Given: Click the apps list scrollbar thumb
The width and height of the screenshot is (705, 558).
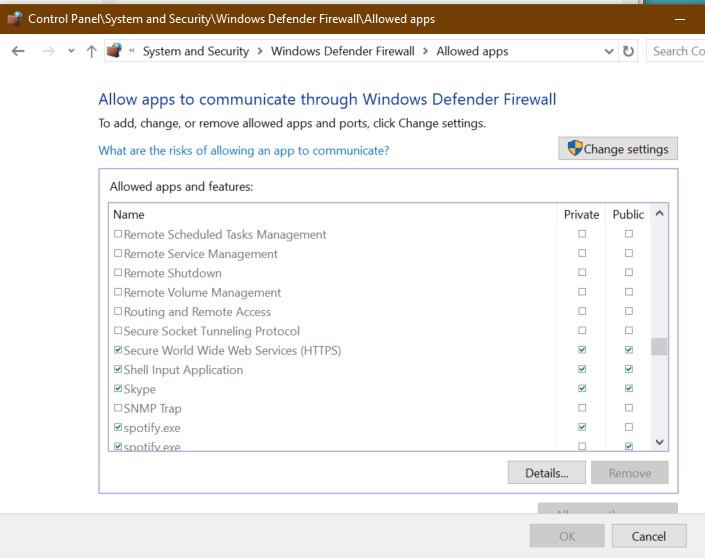Looking at the screenshot, I should pos(659,347).
